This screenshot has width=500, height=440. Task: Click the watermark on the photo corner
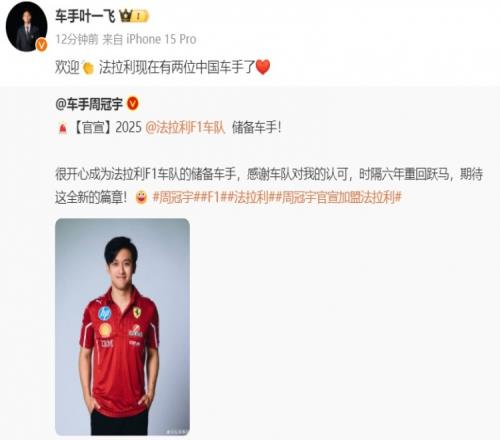[x=177, y=432]
